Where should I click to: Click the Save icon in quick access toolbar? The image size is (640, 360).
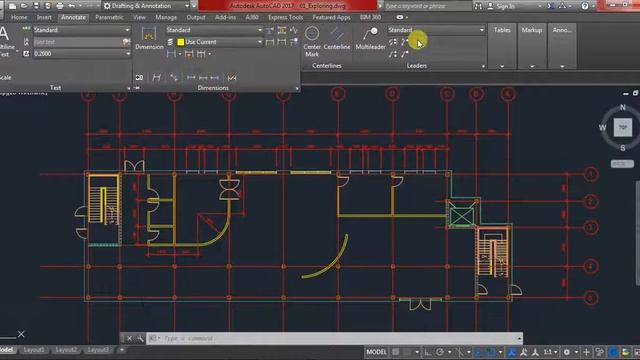[x=36, y=6]
